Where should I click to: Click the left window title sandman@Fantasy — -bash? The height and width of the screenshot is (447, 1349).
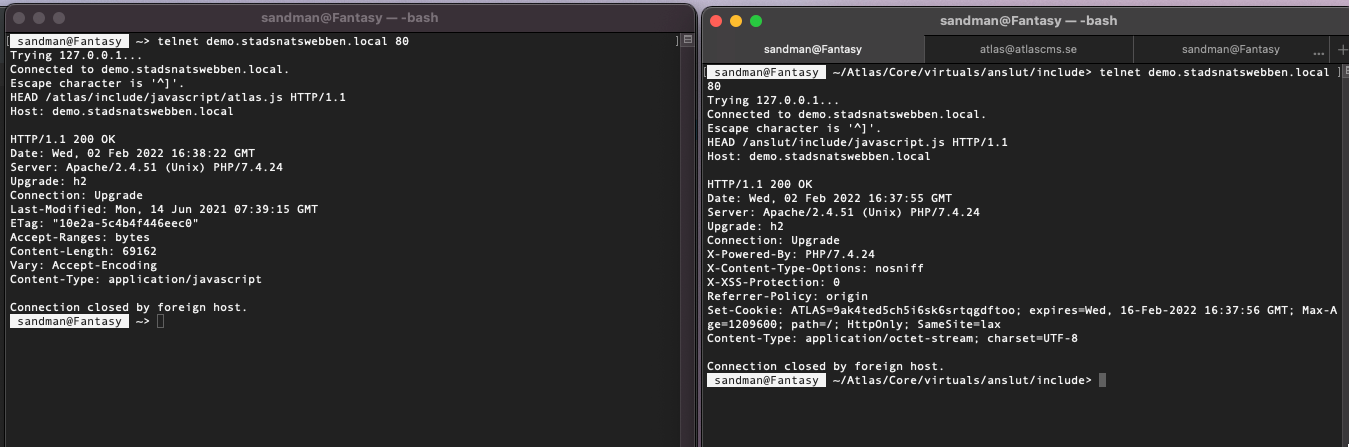349,18
